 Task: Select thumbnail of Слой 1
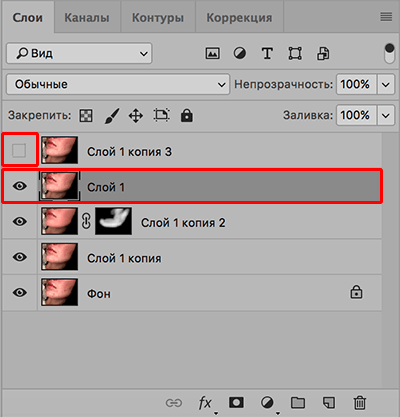60,186
